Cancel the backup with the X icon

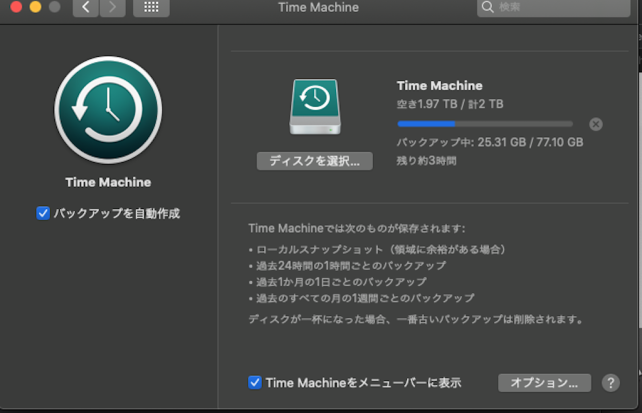point(596,124)
